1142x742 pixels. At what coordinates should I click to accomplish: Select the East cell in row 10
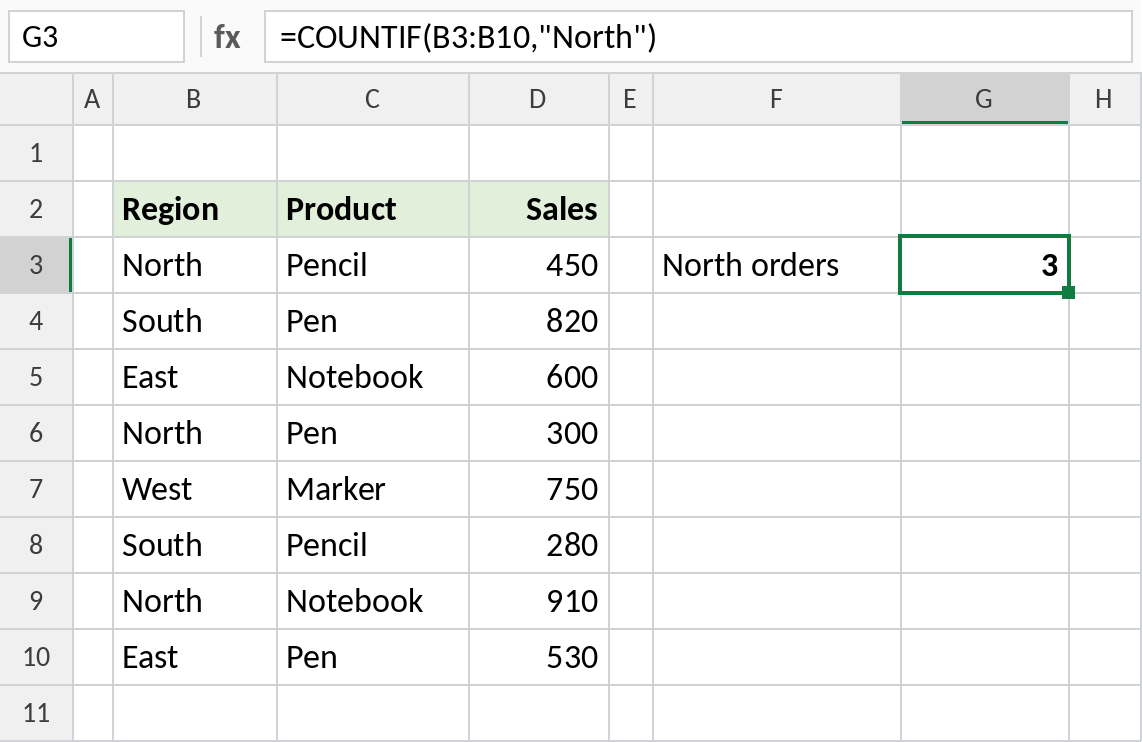pyautogui.click(x=194, y=658)
